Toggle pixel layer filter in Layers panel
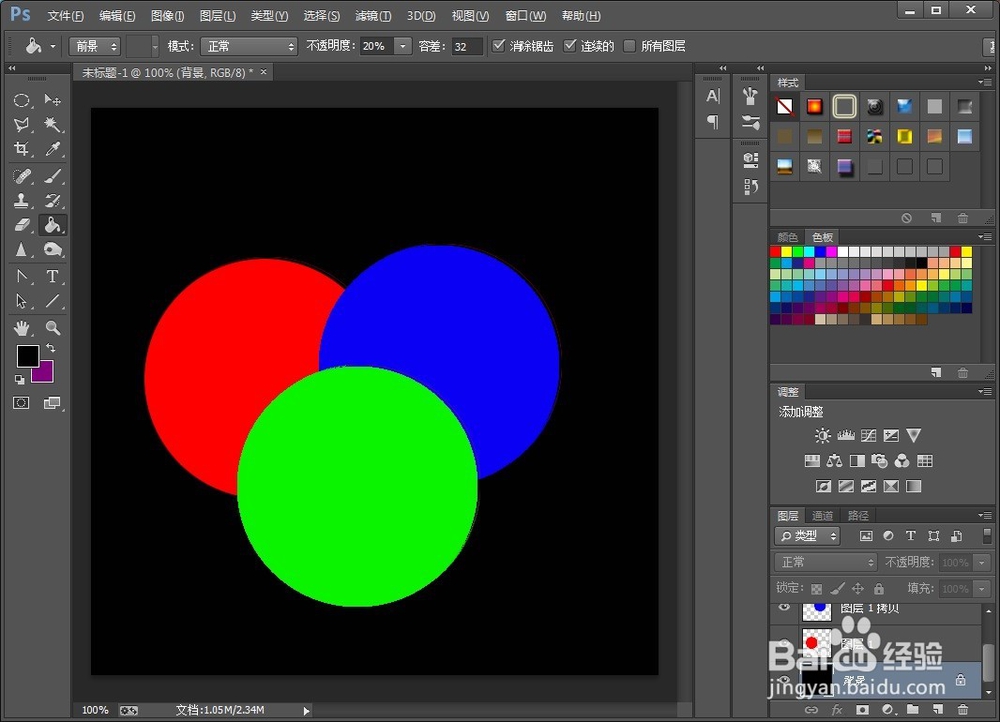This screenshot has width=1000, height=722. [865, 536]
